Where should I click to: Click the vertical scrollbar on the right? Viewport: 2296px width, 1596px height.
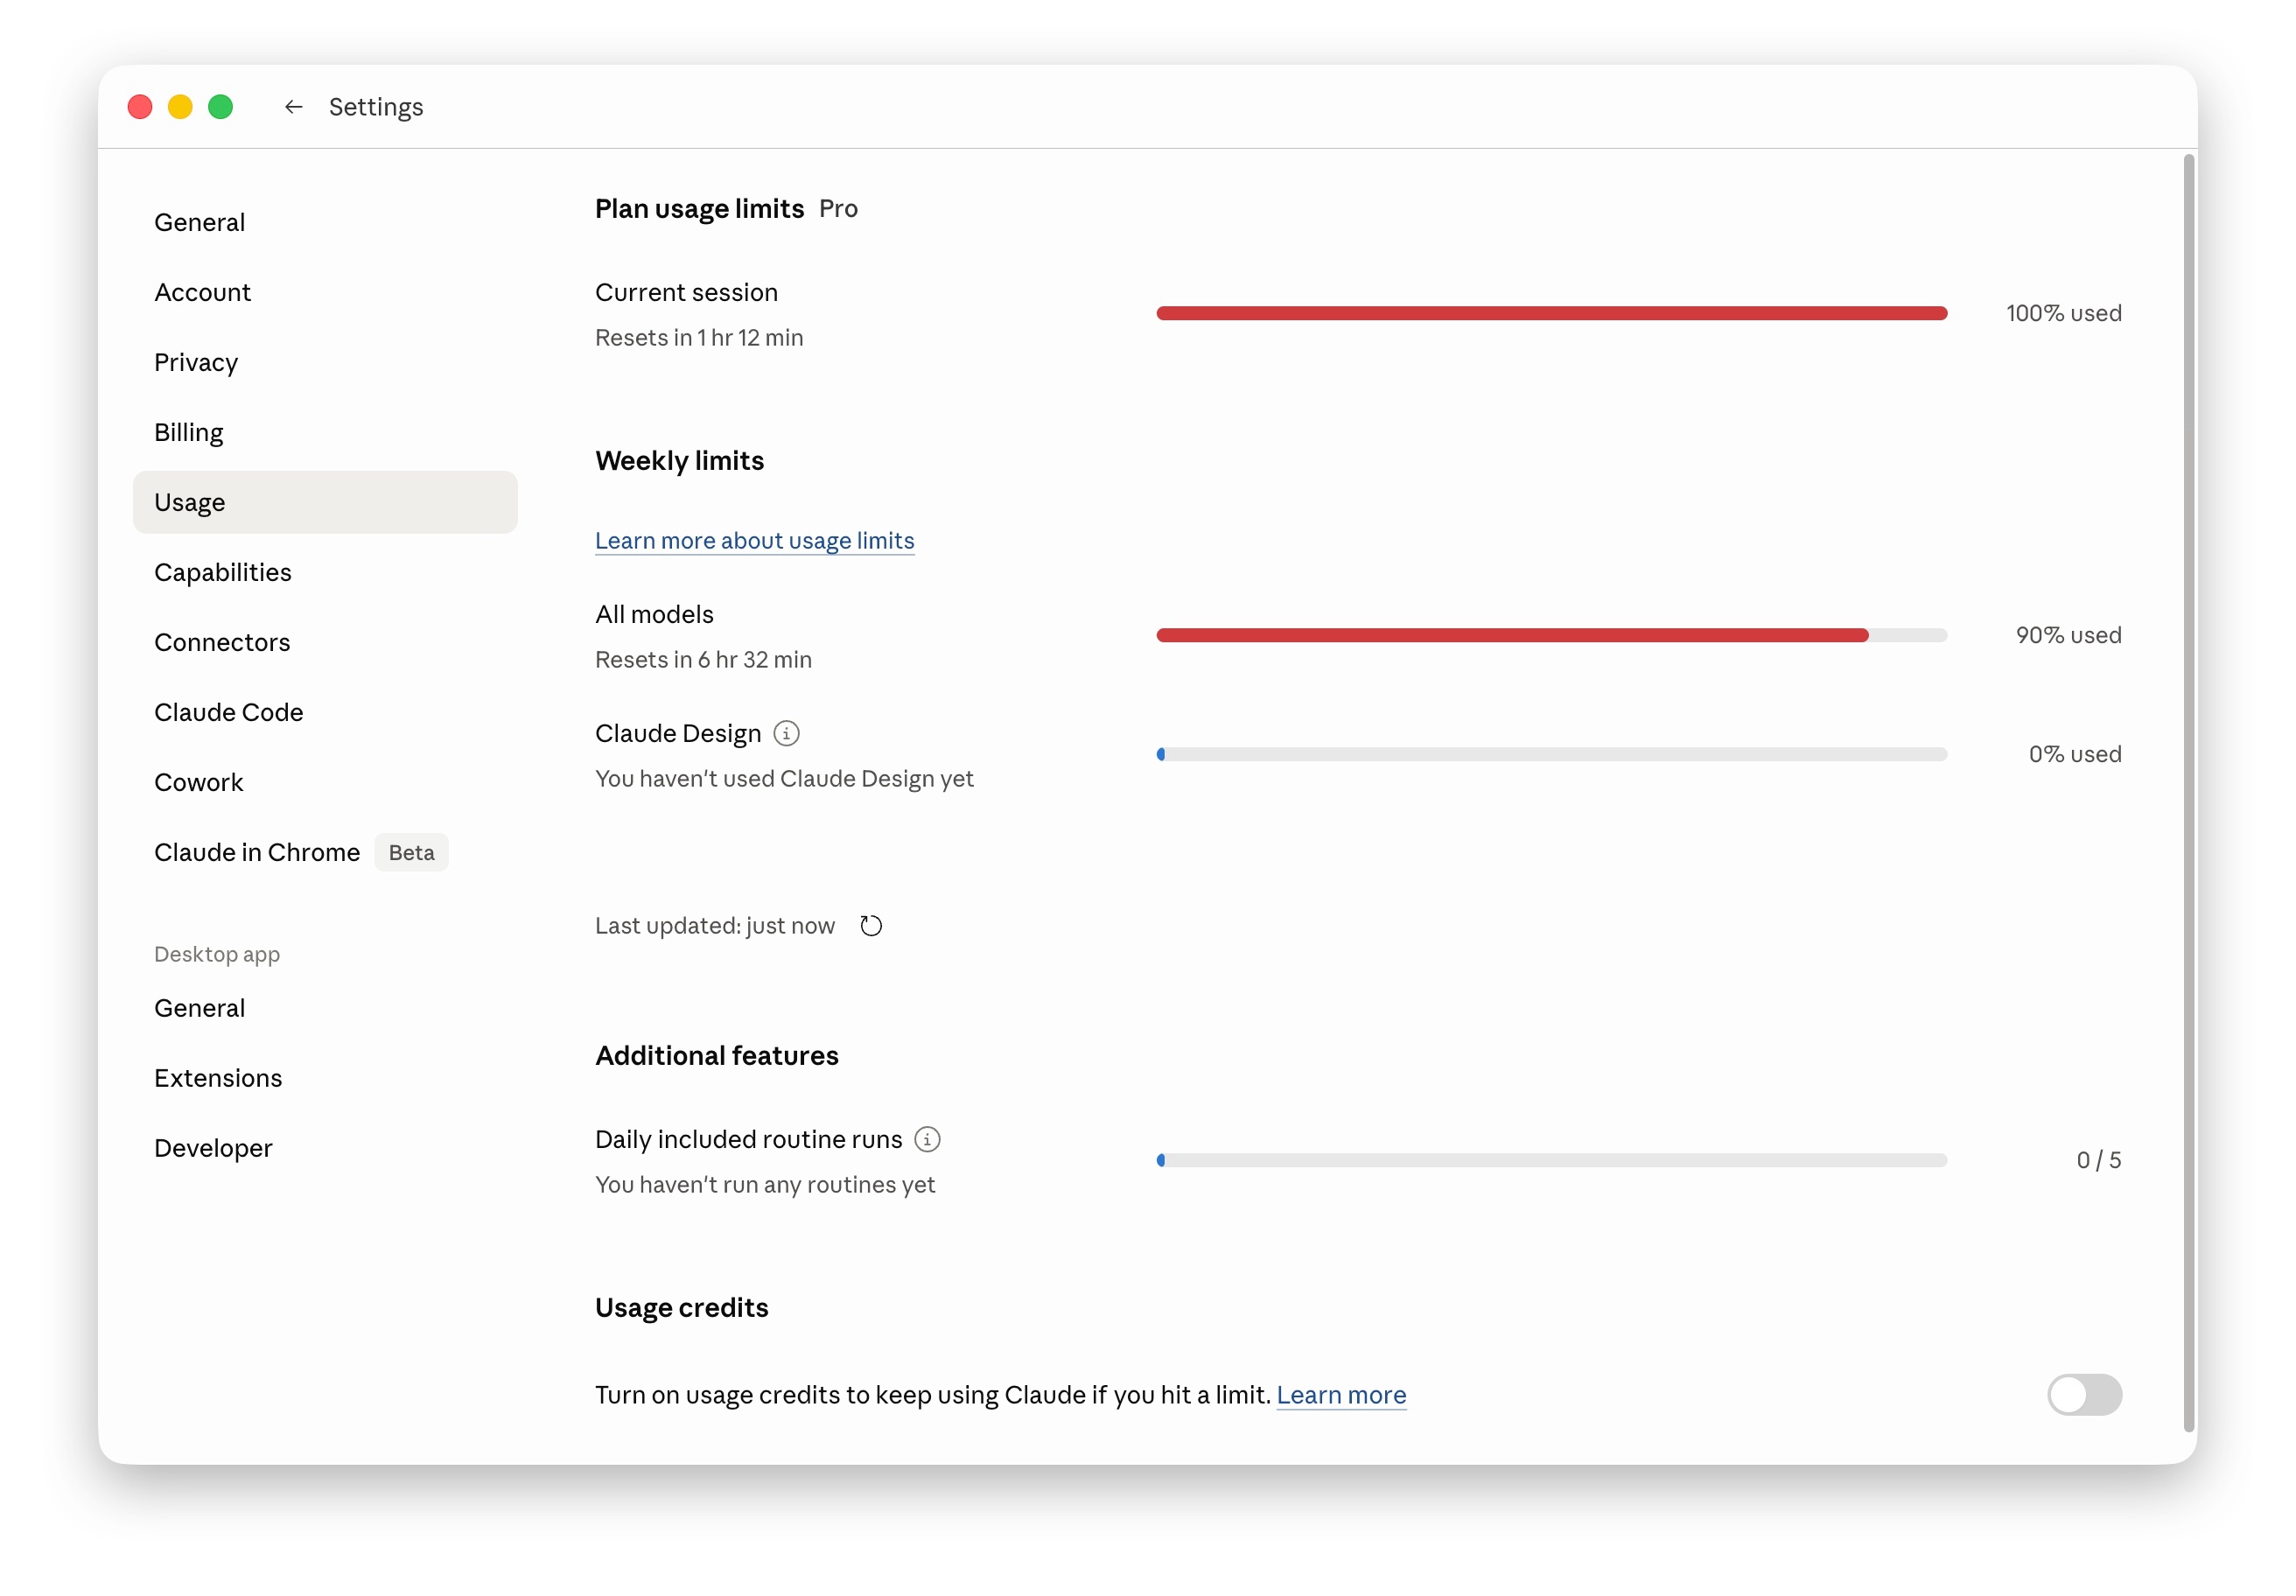click(x=2189, y=793)
